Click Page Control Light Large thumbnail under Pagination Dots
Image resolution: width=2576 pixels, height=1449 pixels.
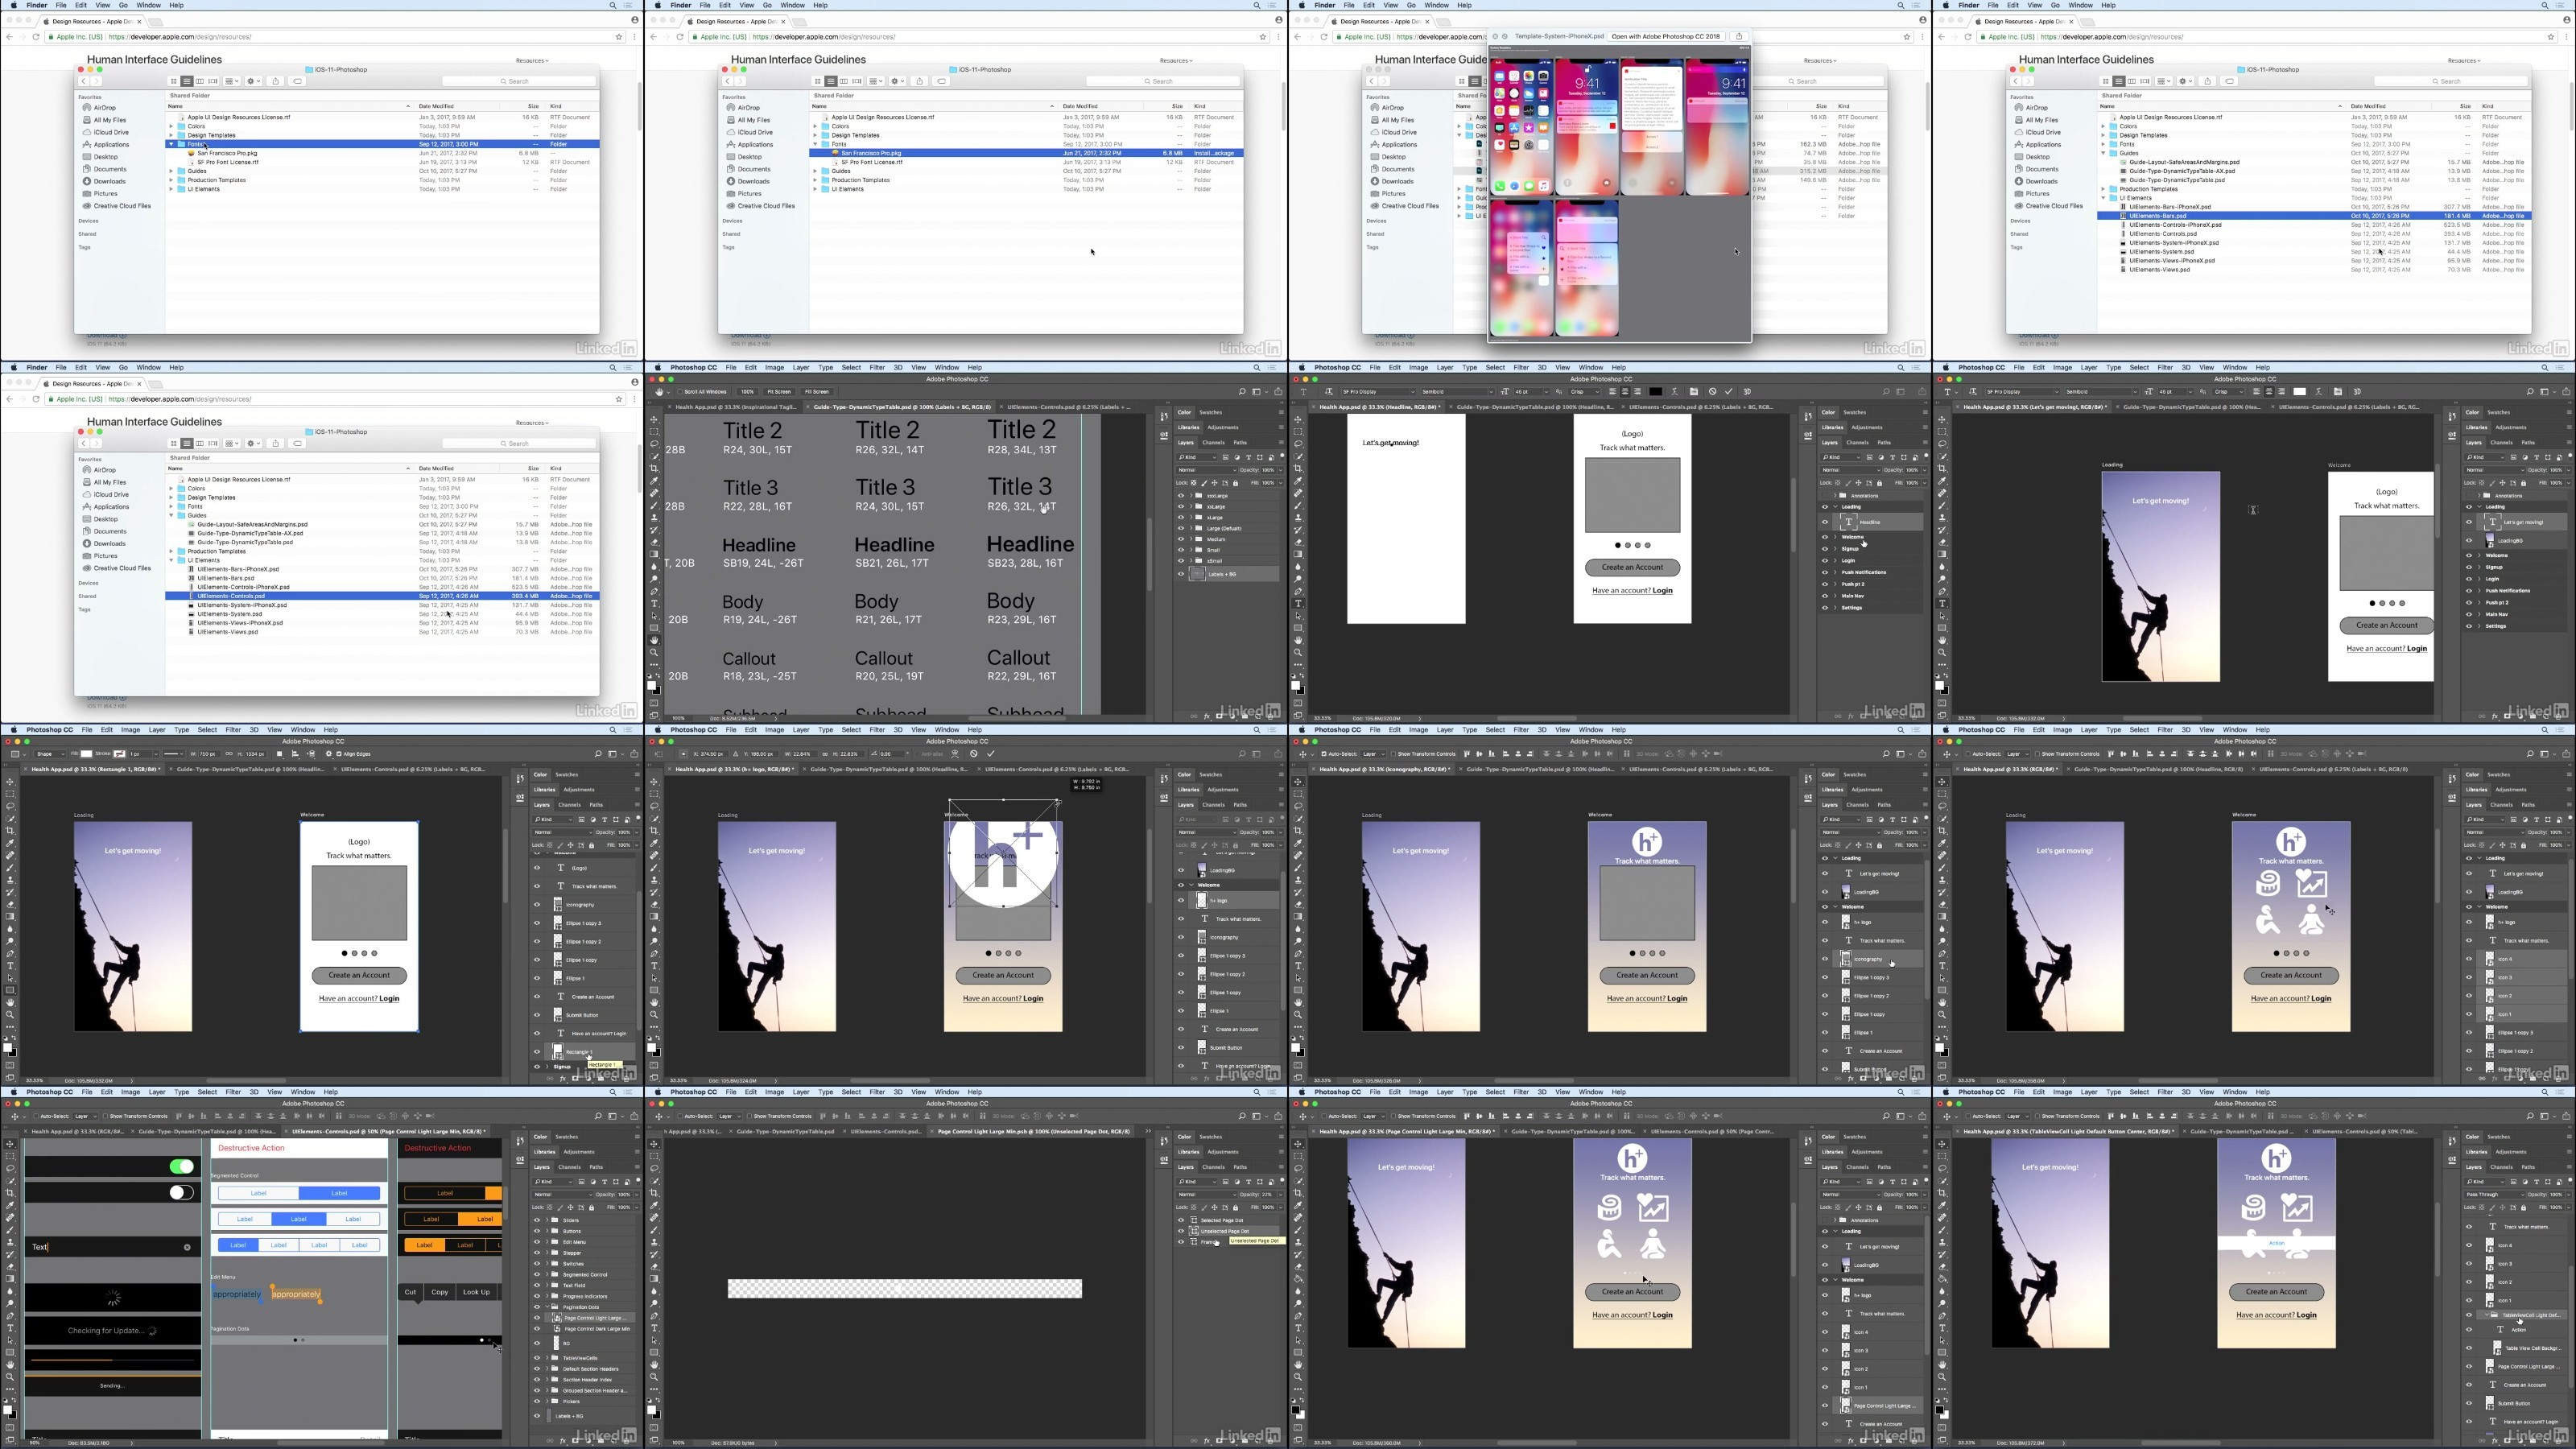[558, 1318]
